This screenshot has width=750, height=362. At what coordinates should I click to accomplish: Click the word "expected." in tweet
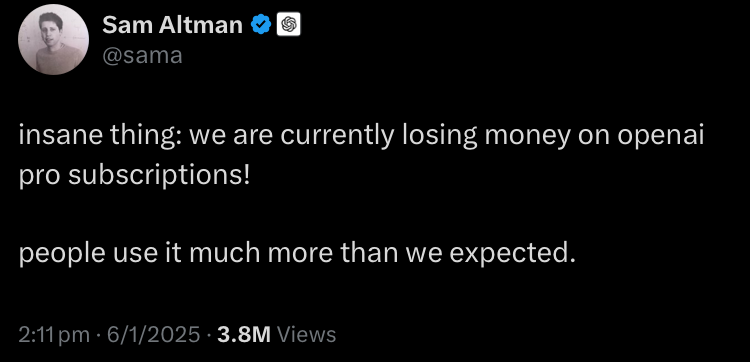pos(512,254)
